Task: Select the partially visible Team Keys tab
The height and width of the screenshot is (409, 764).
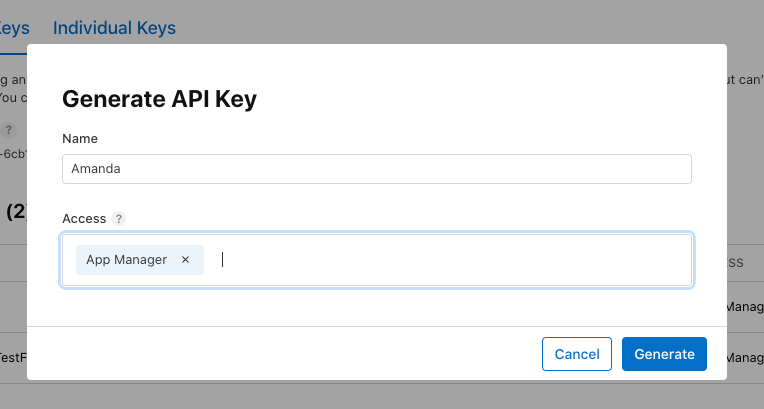Action: click(x=14, y=28)
